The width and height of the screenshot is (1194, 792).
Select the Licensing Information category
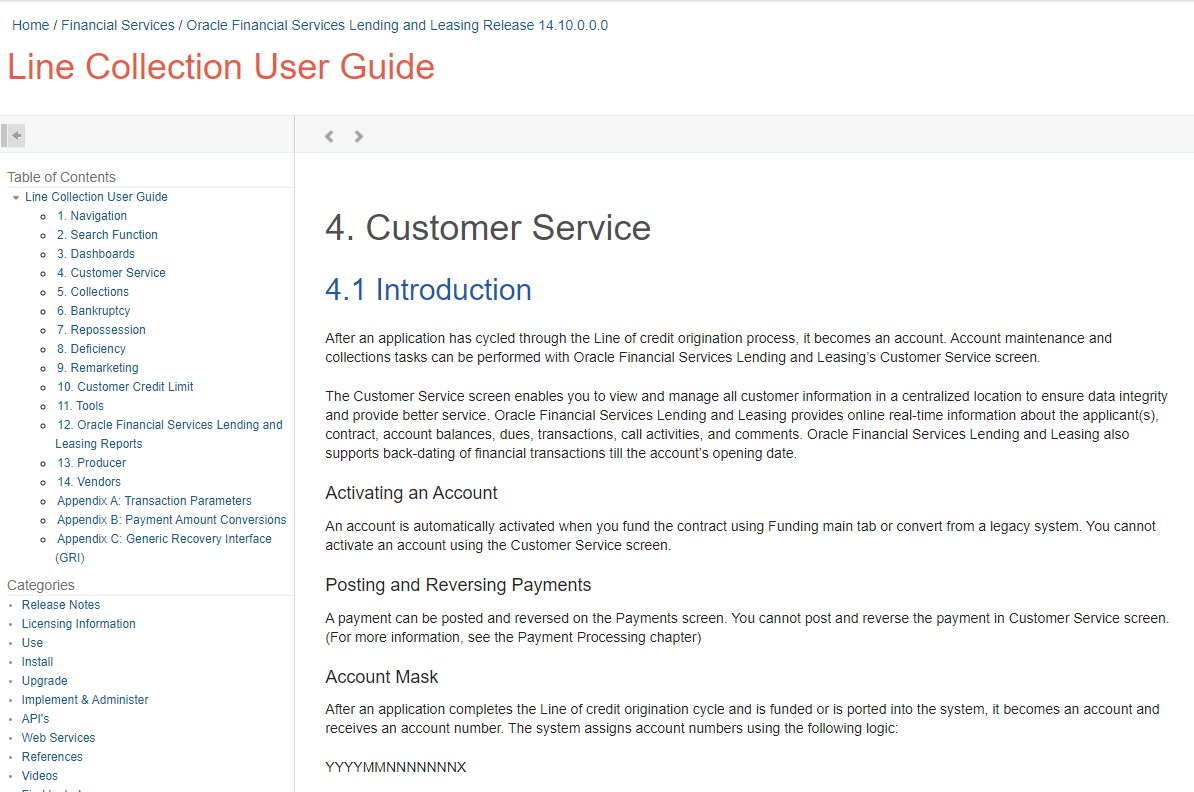78,624
